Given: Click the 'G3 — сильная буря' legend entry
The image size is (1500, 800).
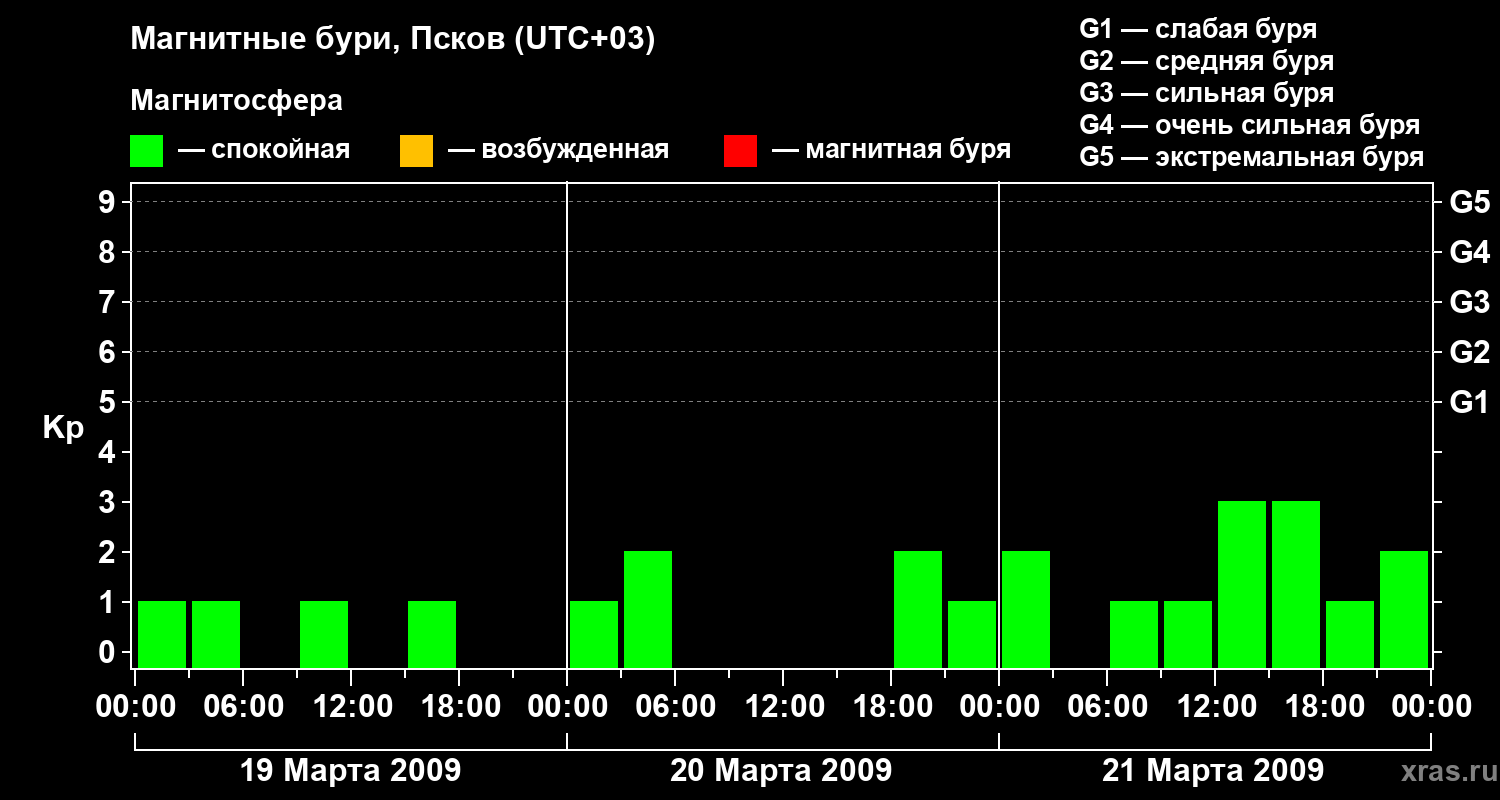Looking at the screenshot, I should tap(1206, 93).
